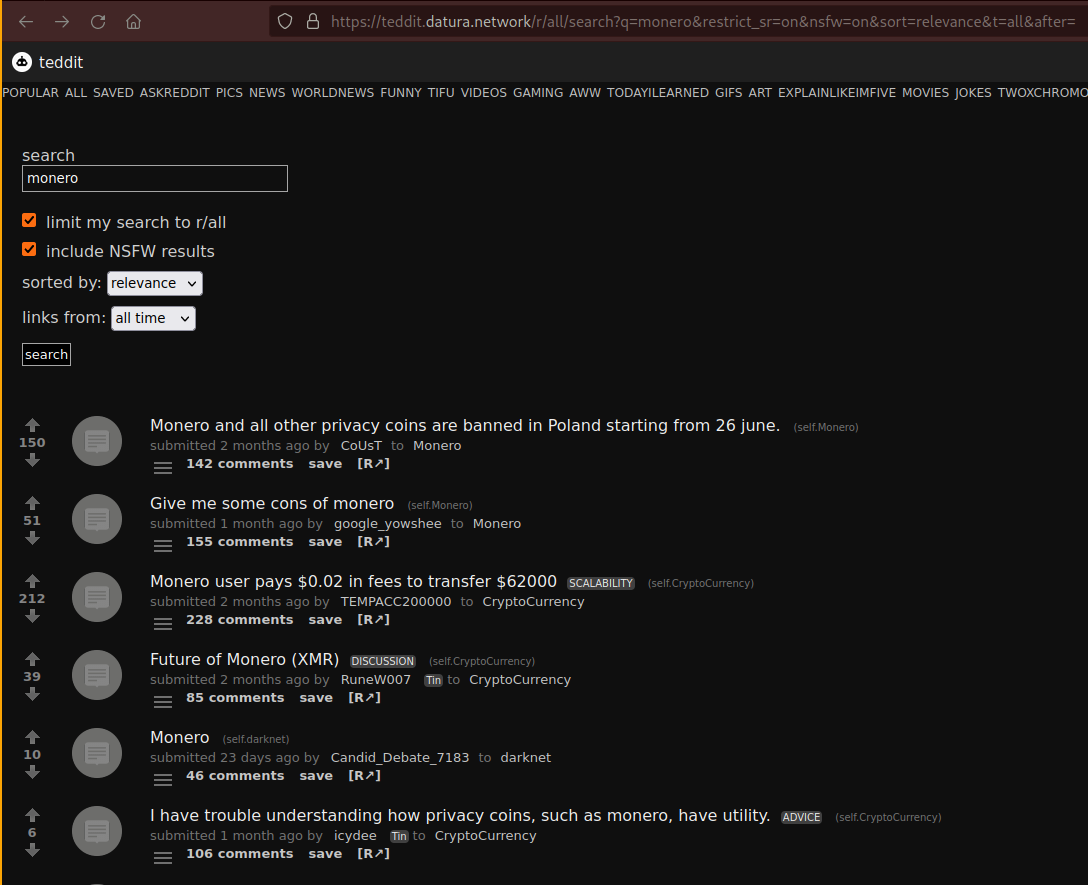Upvote the $0.02 fees transfer post

(x=32, y=581)
